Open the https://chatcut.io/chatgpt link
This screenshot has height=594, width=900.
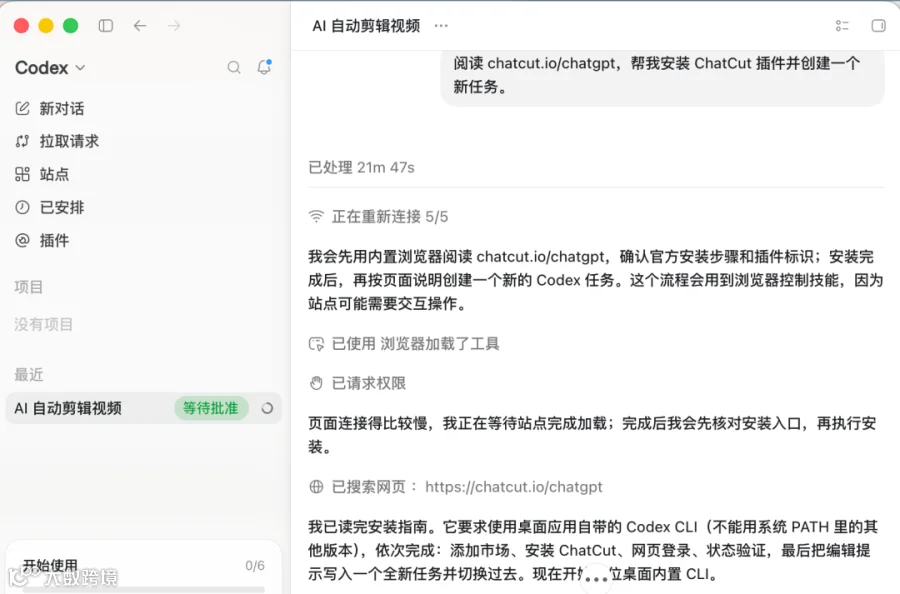[514, 487]
